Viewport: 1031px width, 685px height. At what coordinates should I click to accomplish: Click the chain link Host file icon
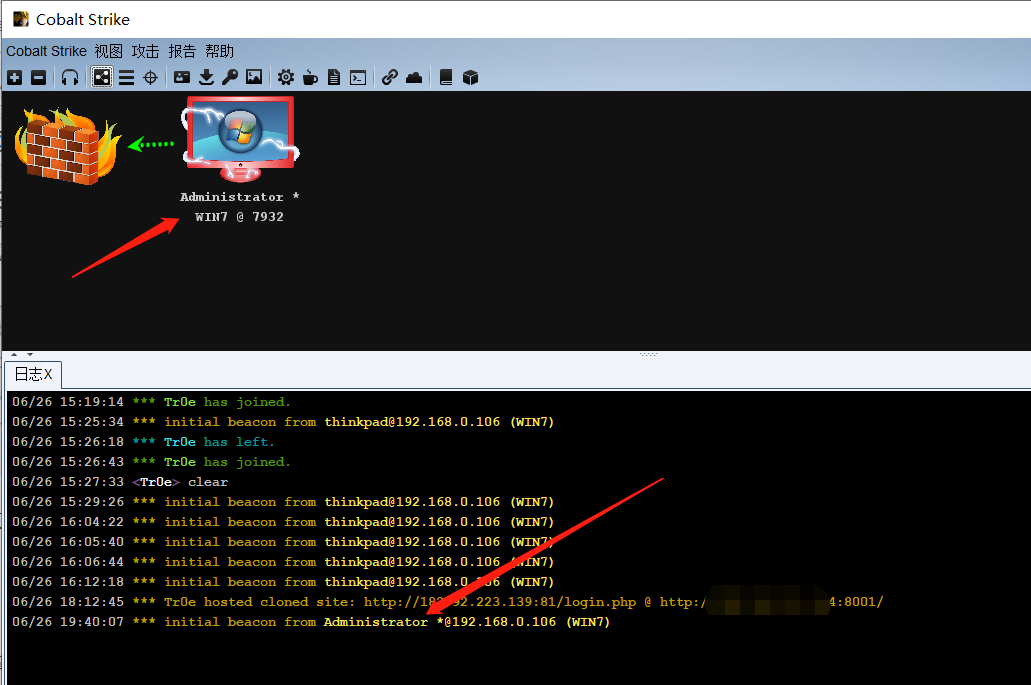click(390, 78)
